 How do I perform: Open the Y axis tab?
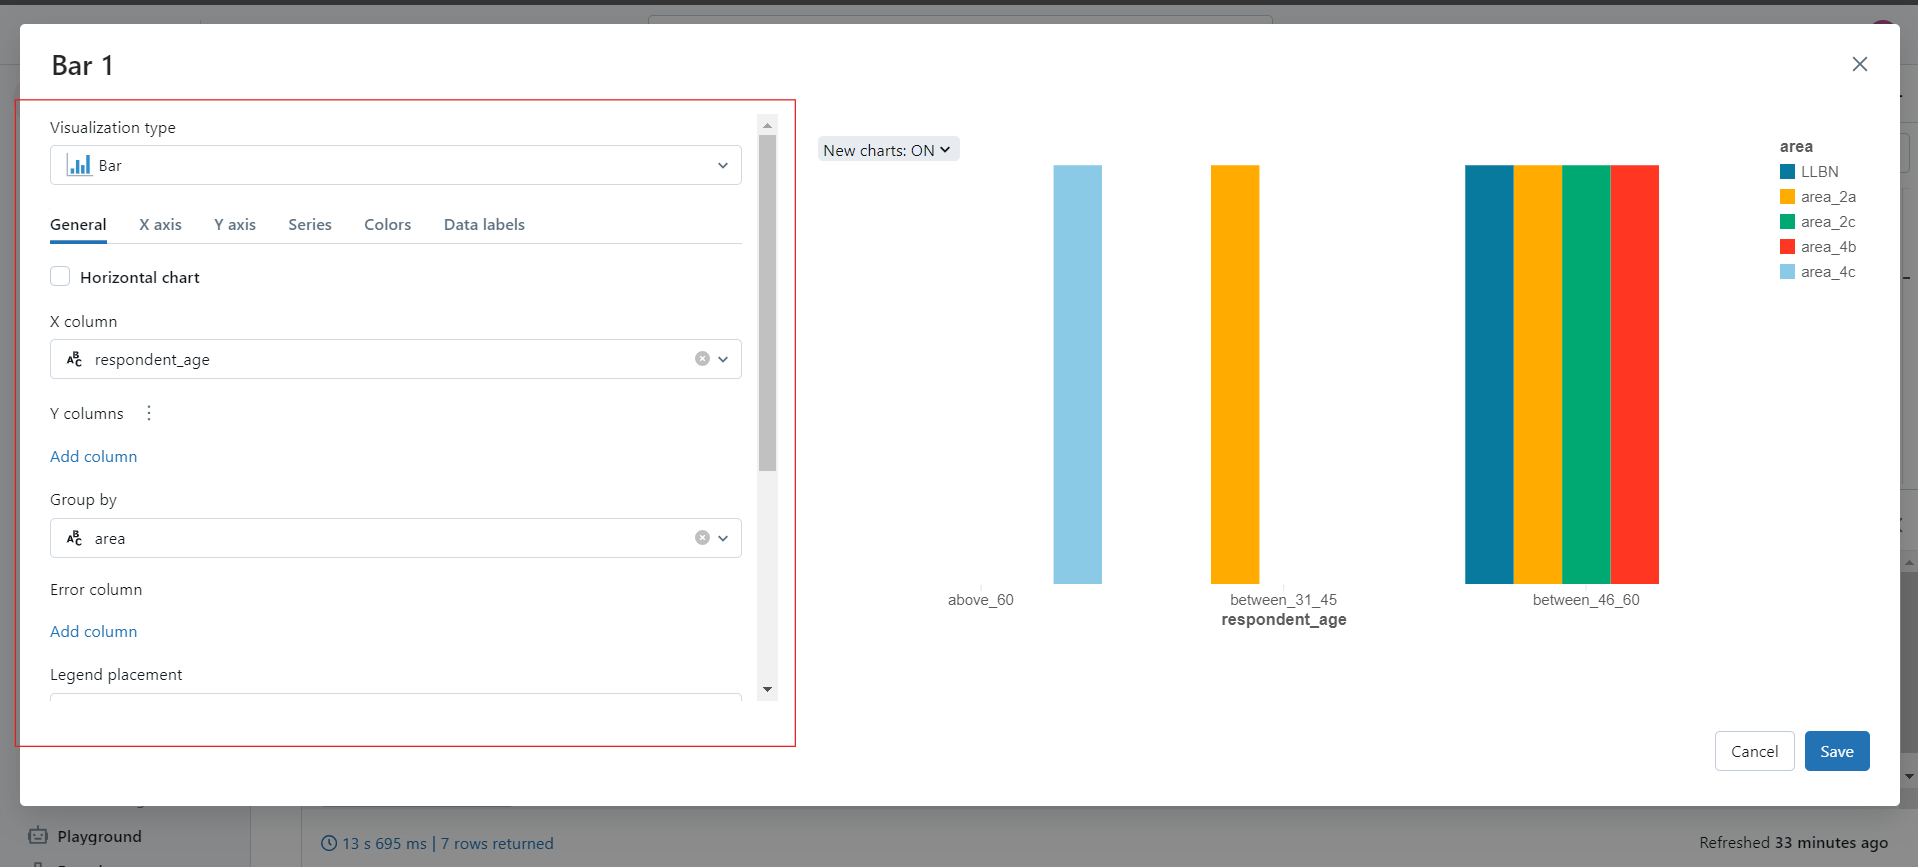pos(235,225)
